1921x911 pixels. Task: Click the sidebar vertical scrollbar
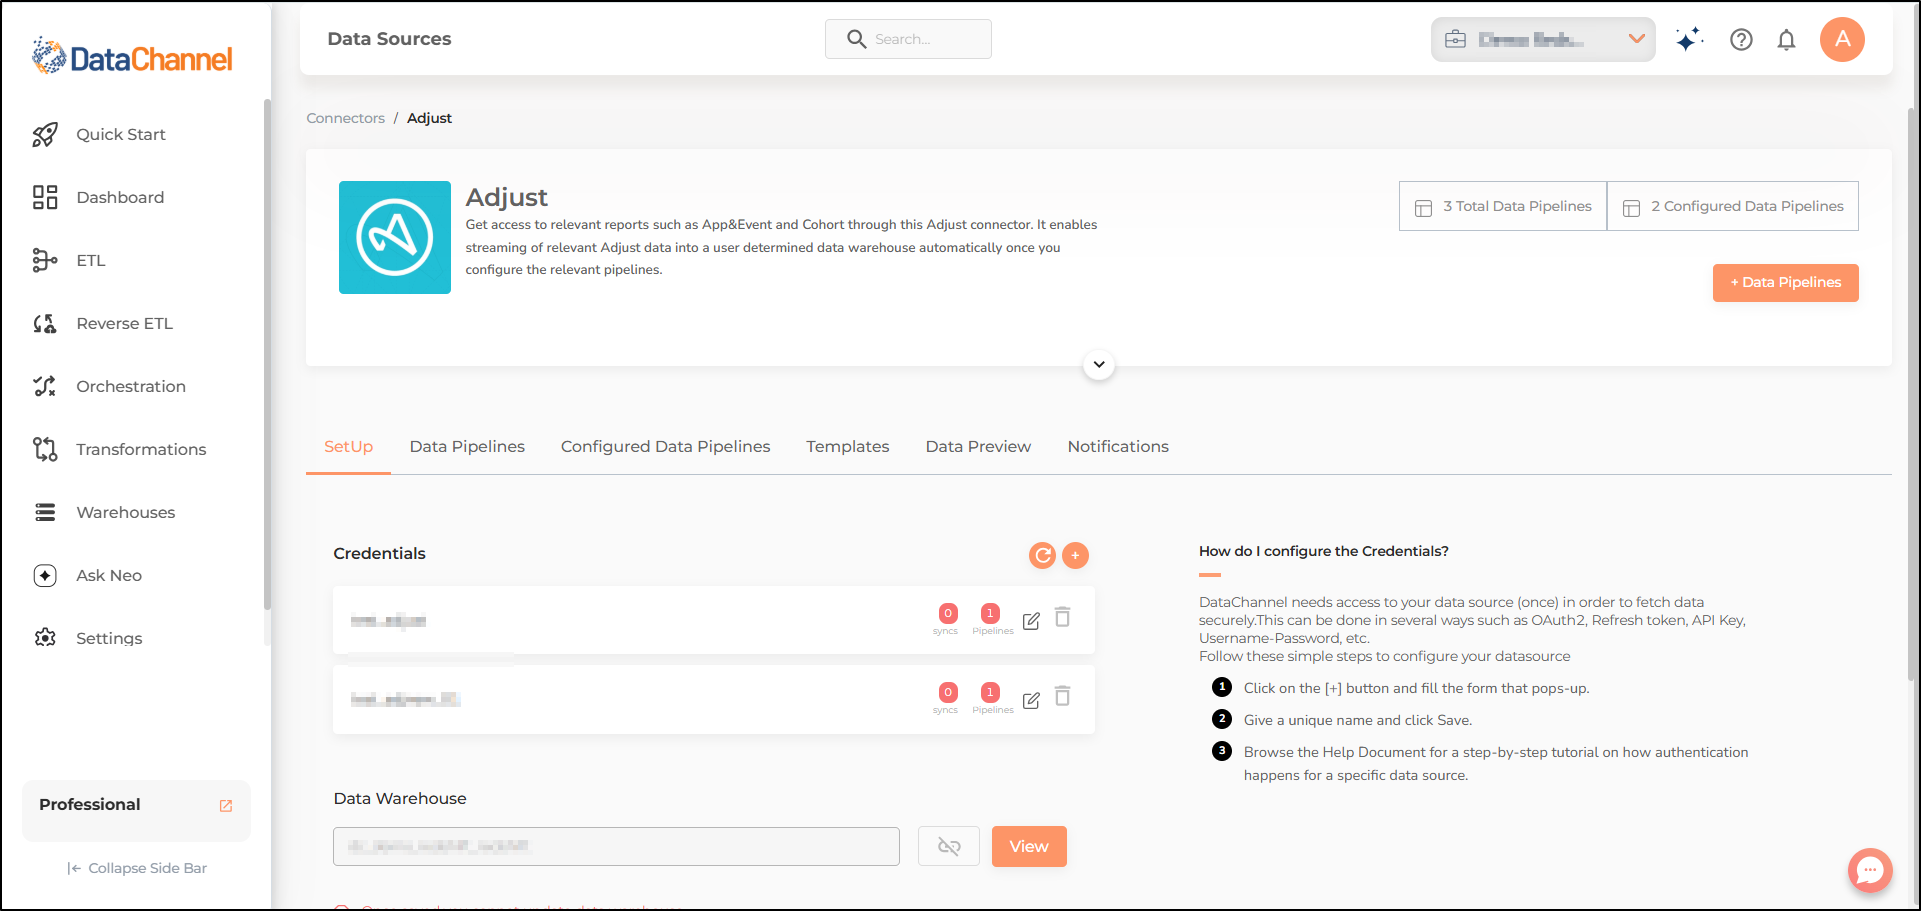point(267,354)
